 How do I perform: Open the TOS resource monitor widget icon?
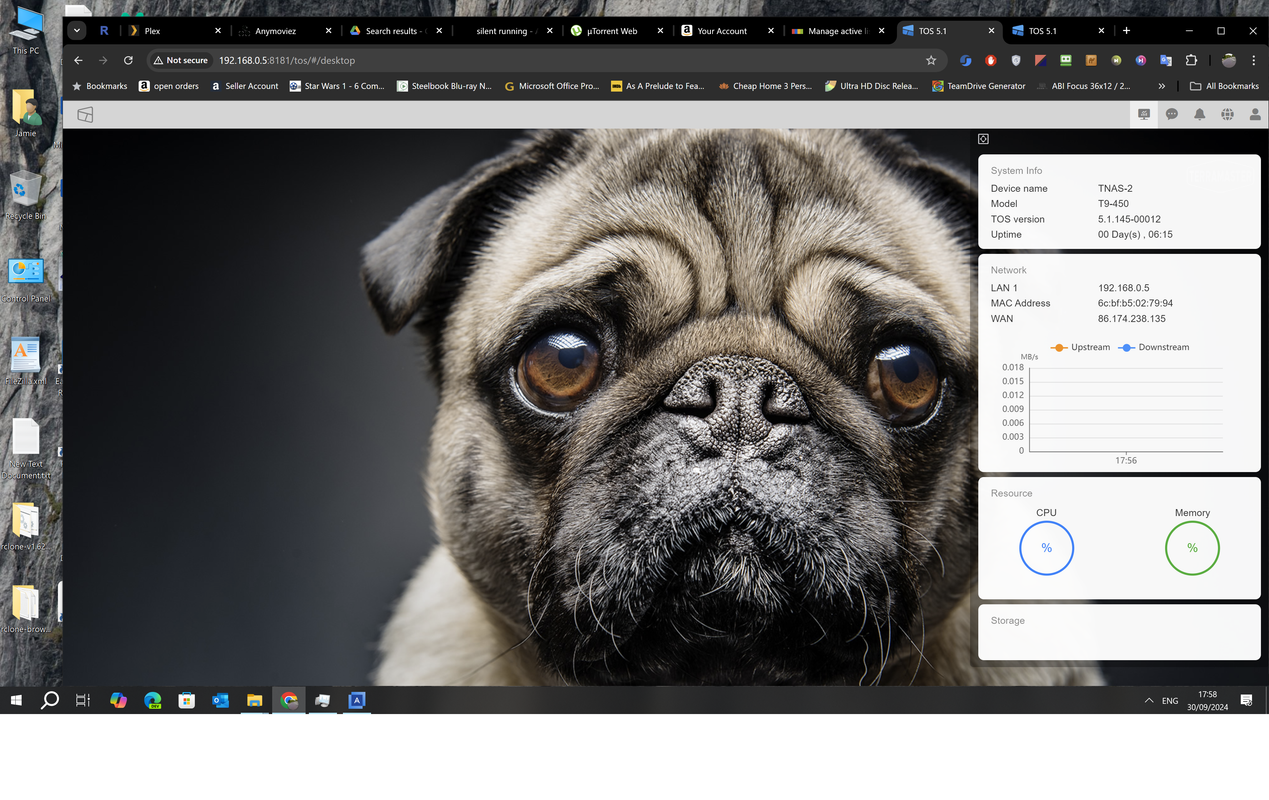[x=1144, y=114]
